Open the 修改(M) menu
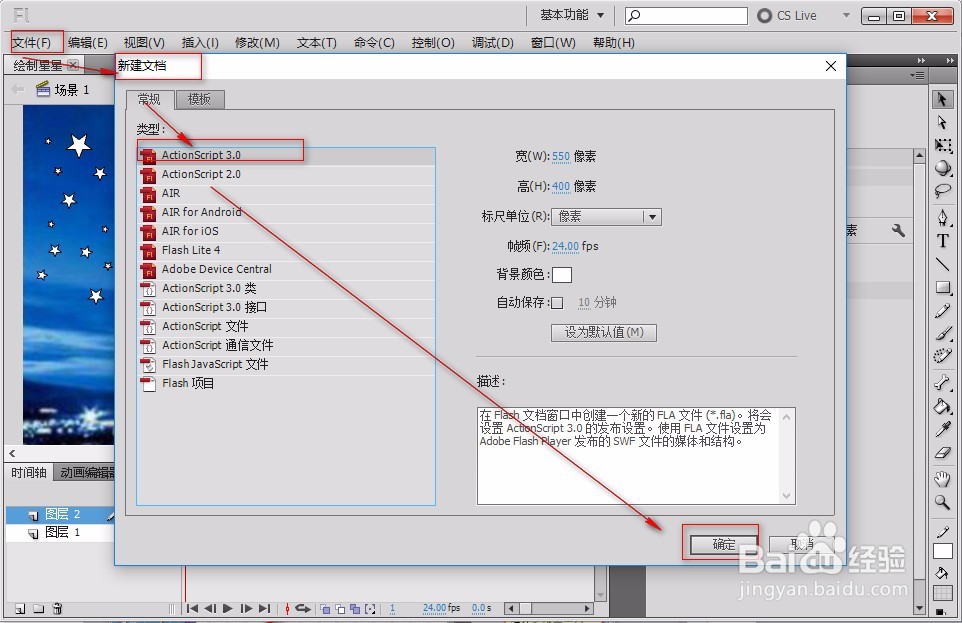962x623 pixels. point(257,42)
